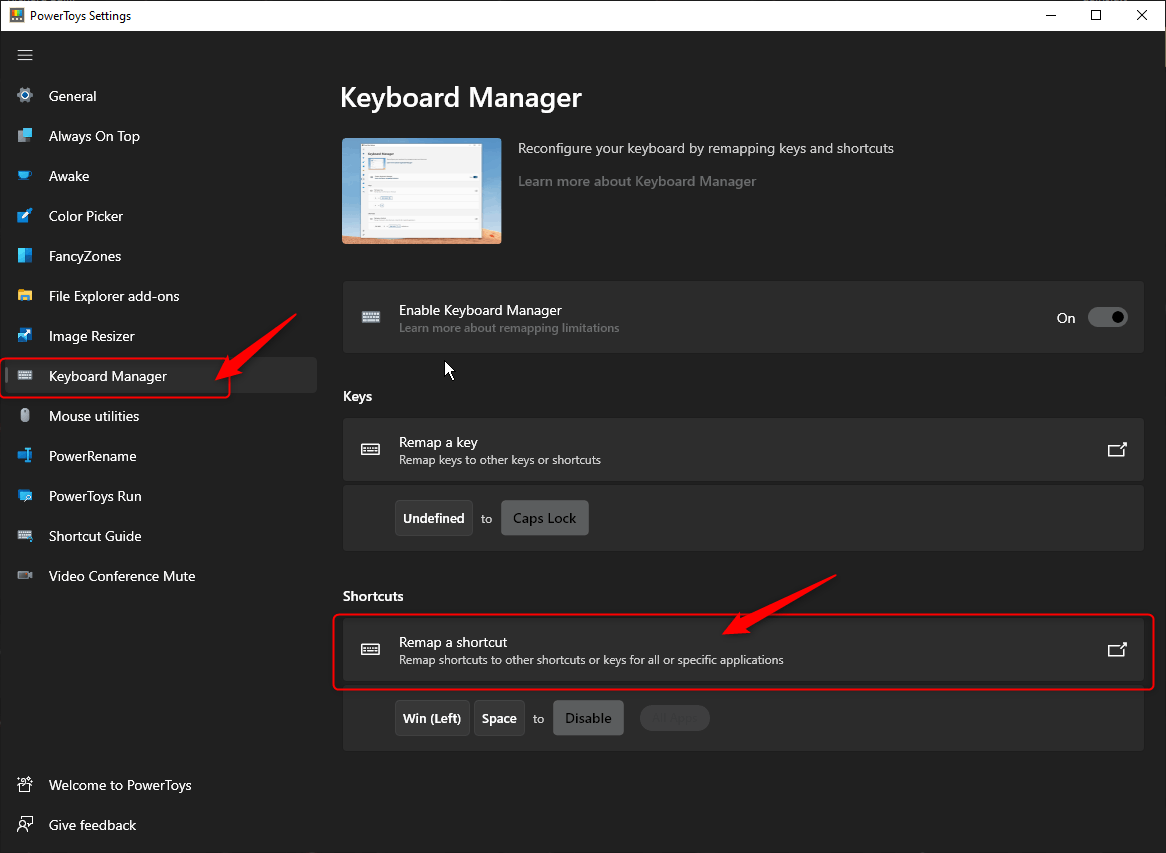
Task: Turn off the Enable Keyboard Manager switch
Action: point(1107,318)
